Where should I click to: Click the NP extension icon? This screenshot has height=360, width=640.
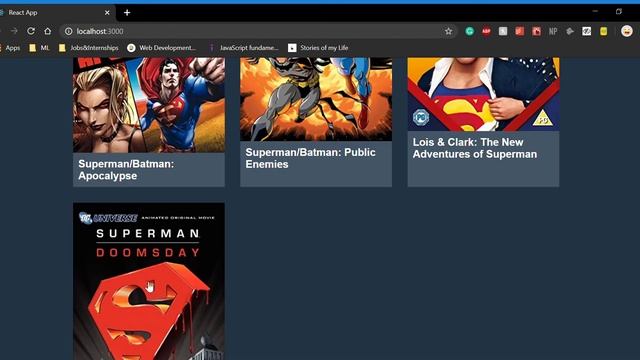(553, 31)
